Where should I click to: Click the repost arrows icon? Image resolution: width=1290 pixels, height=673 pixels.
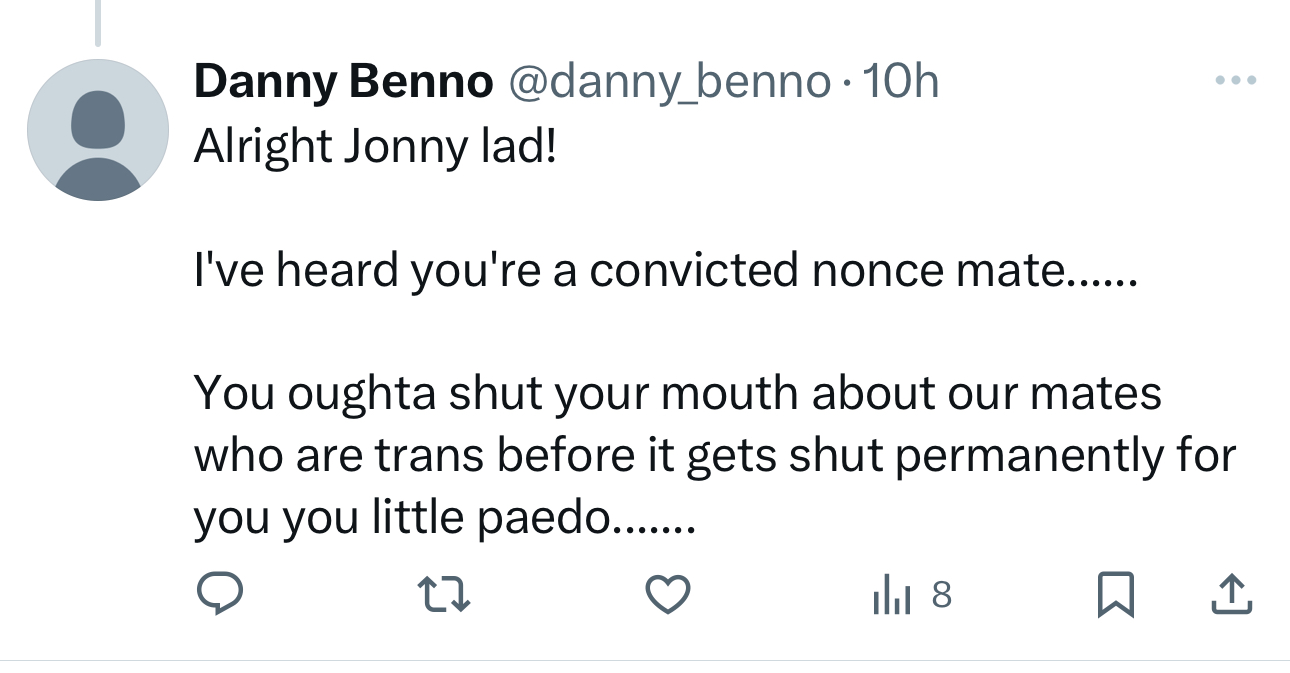point(443,596)
